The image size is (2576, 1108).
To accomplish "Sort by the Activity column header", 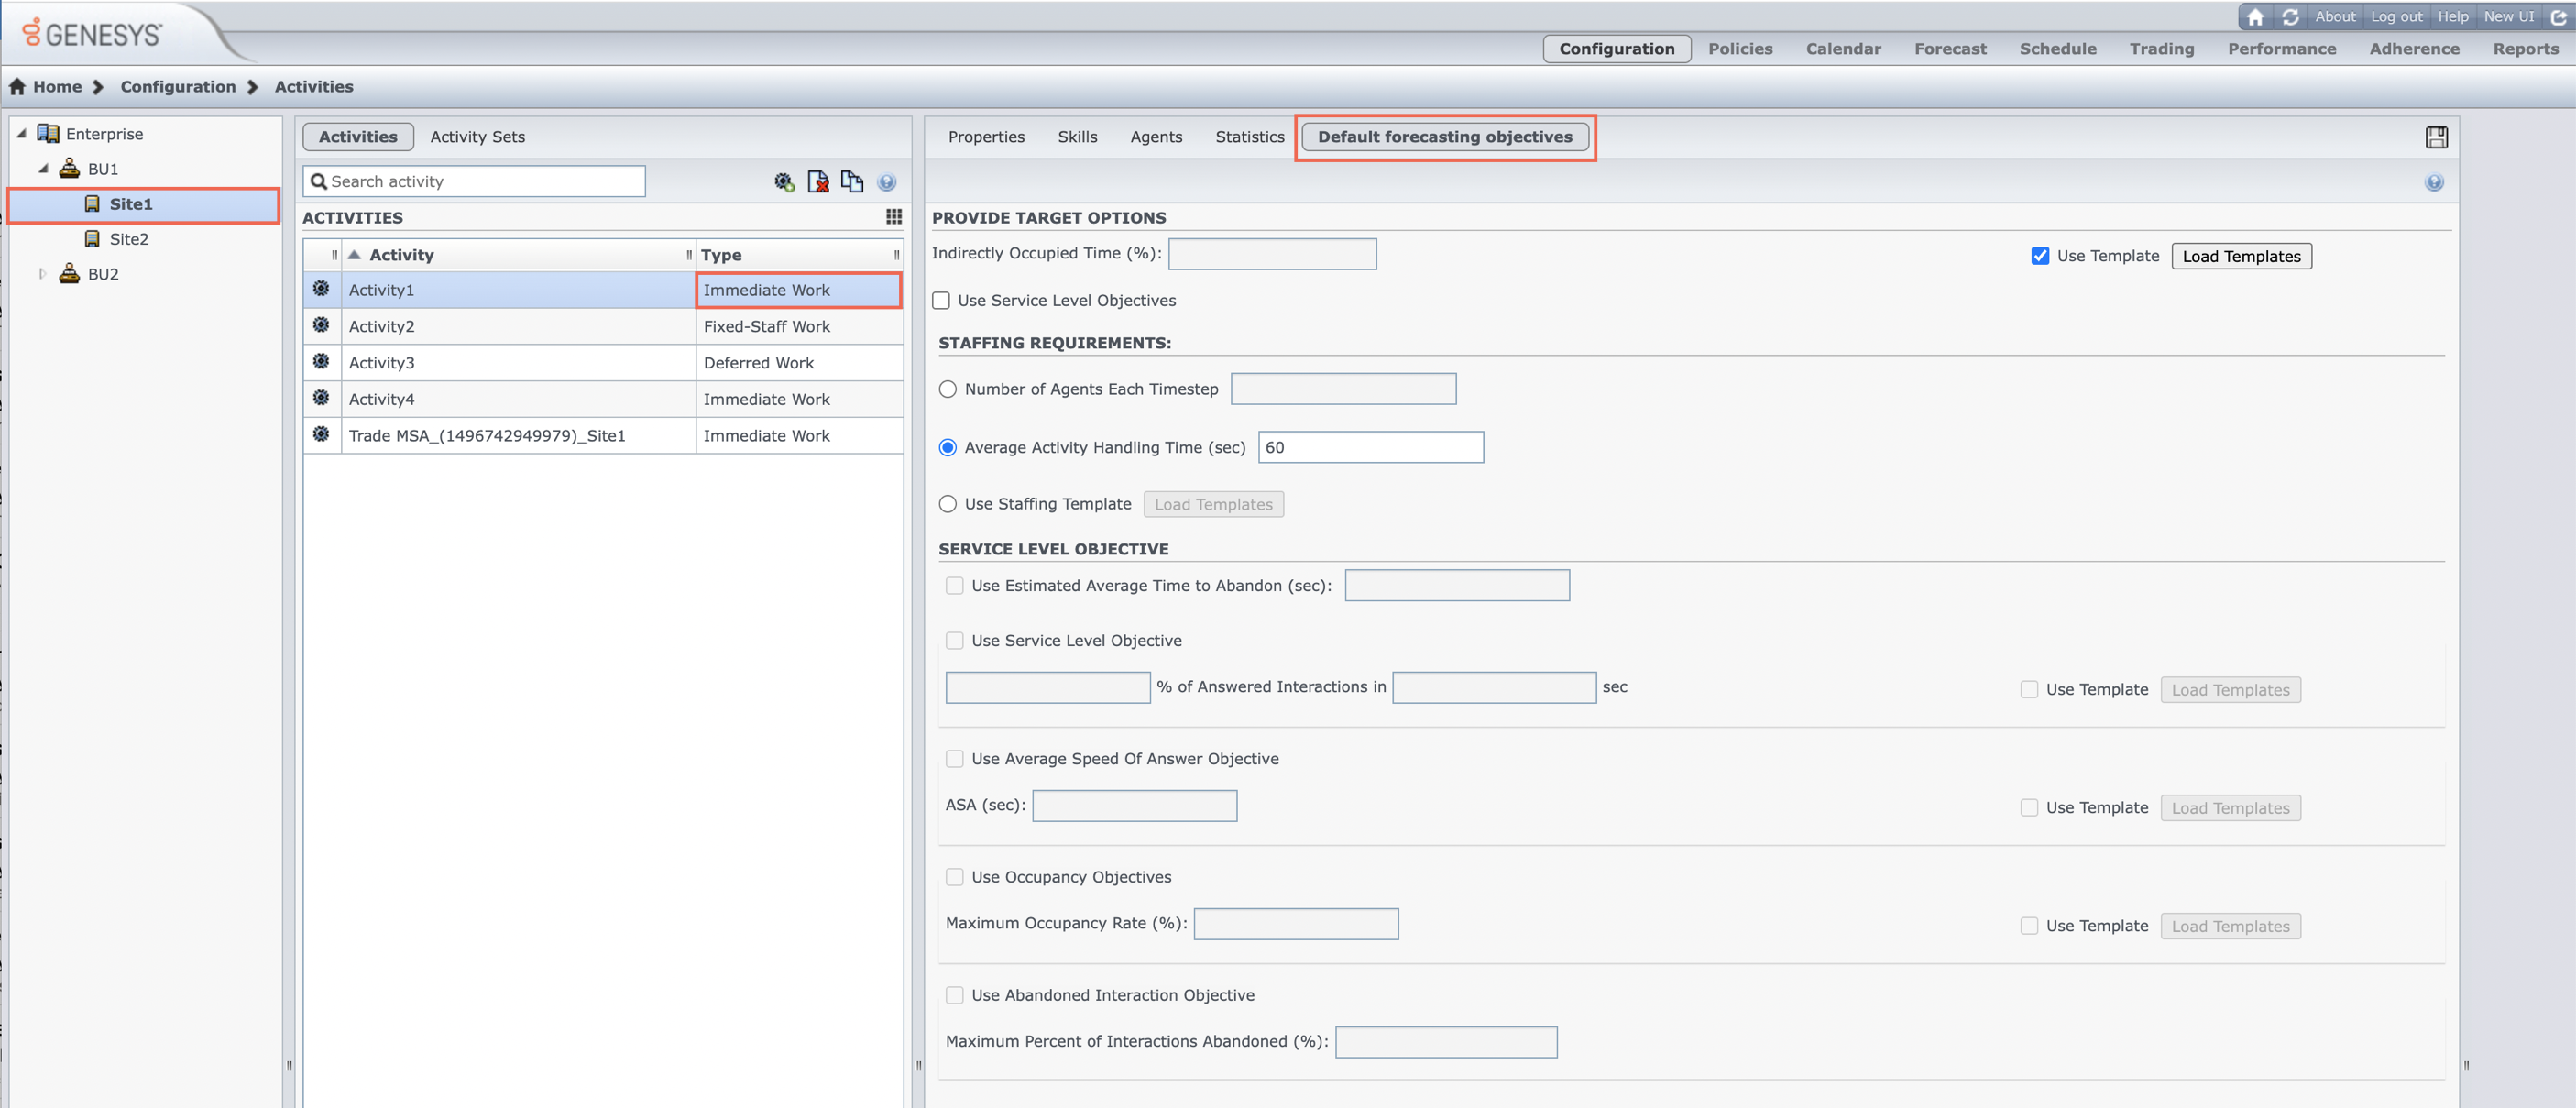I will (x=401, y=255).
